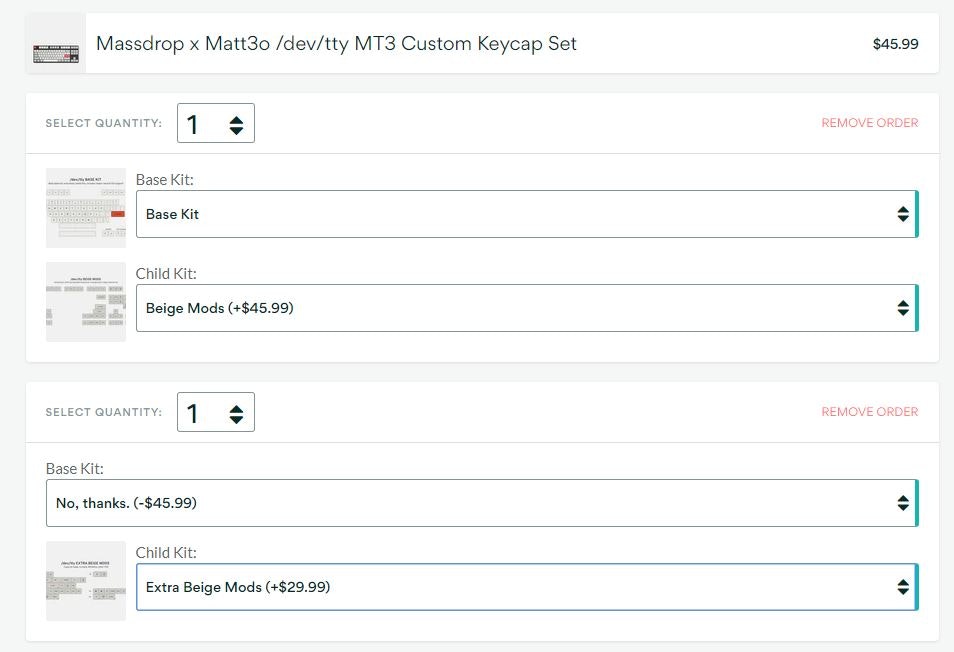Click arrow icon of 'No, thanks.' dropdown
Image resolution: width=954 pixels, height=652 pixels.
click(902, 503)
